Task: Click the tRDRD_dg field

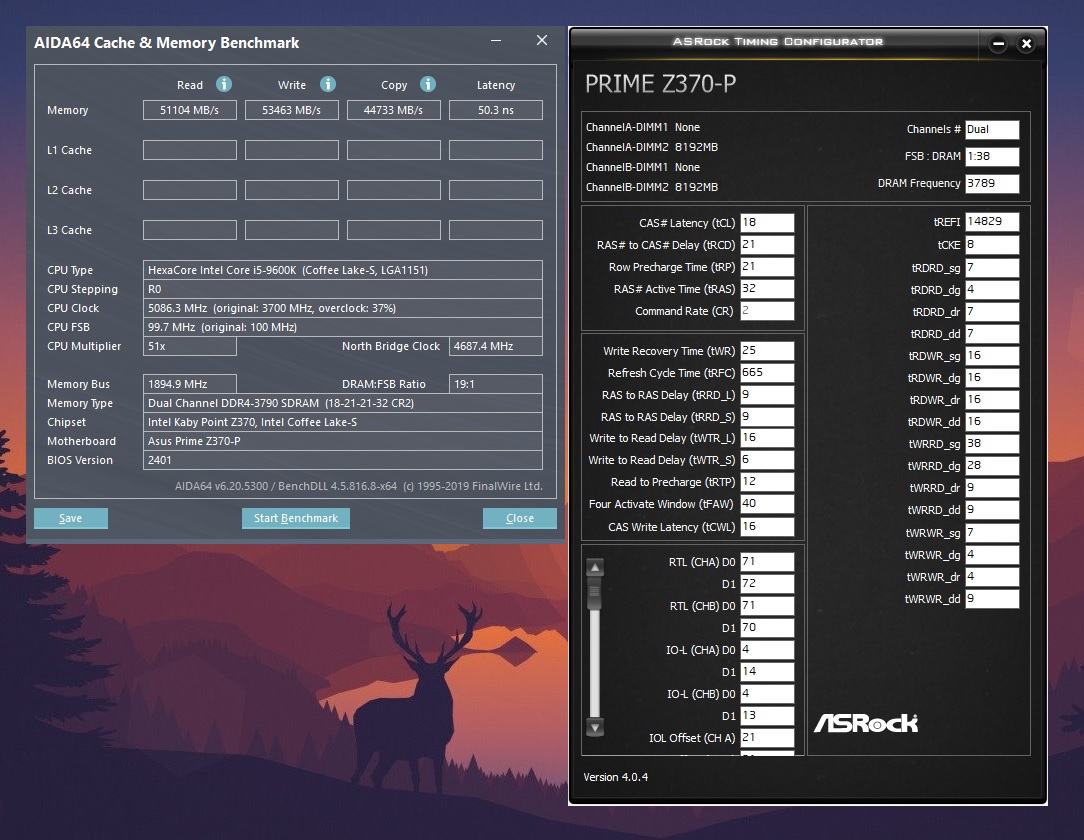Action: [992, 290]
